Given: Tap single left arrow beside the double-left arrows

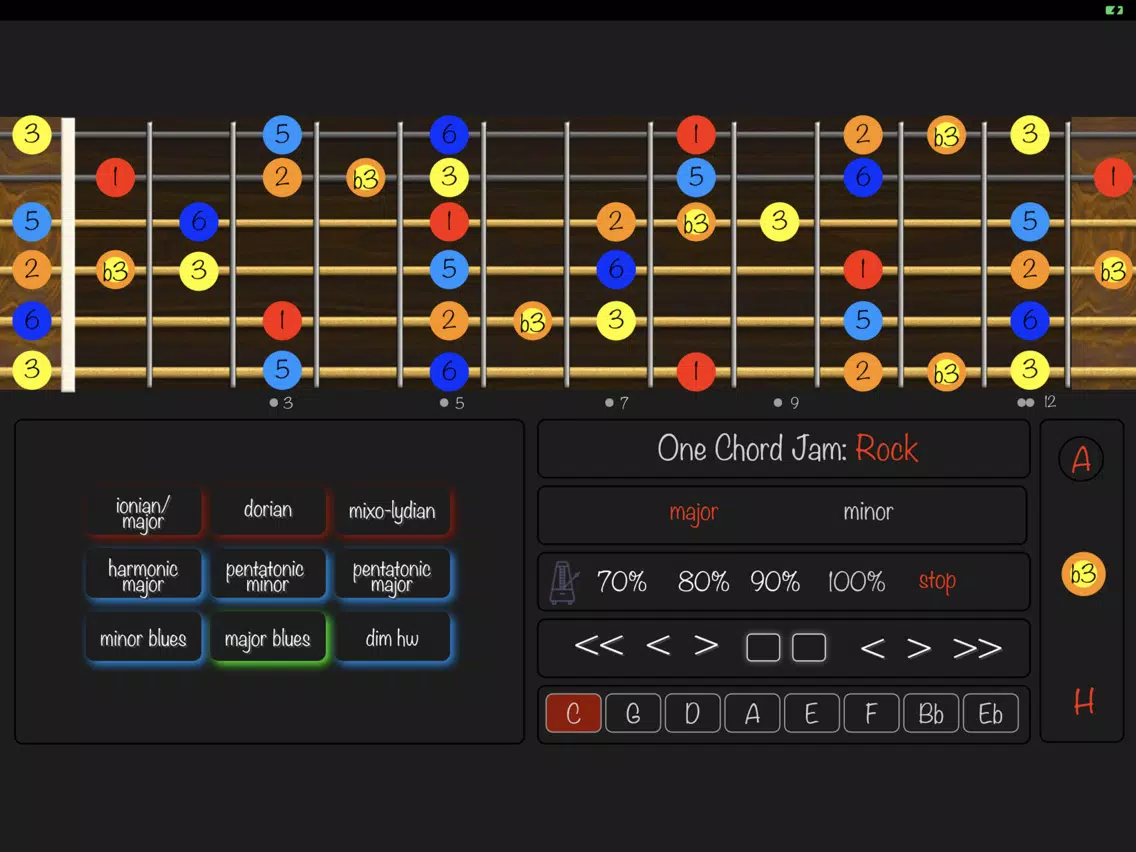Looking at the screenshot, I should [x=658, y=645].
